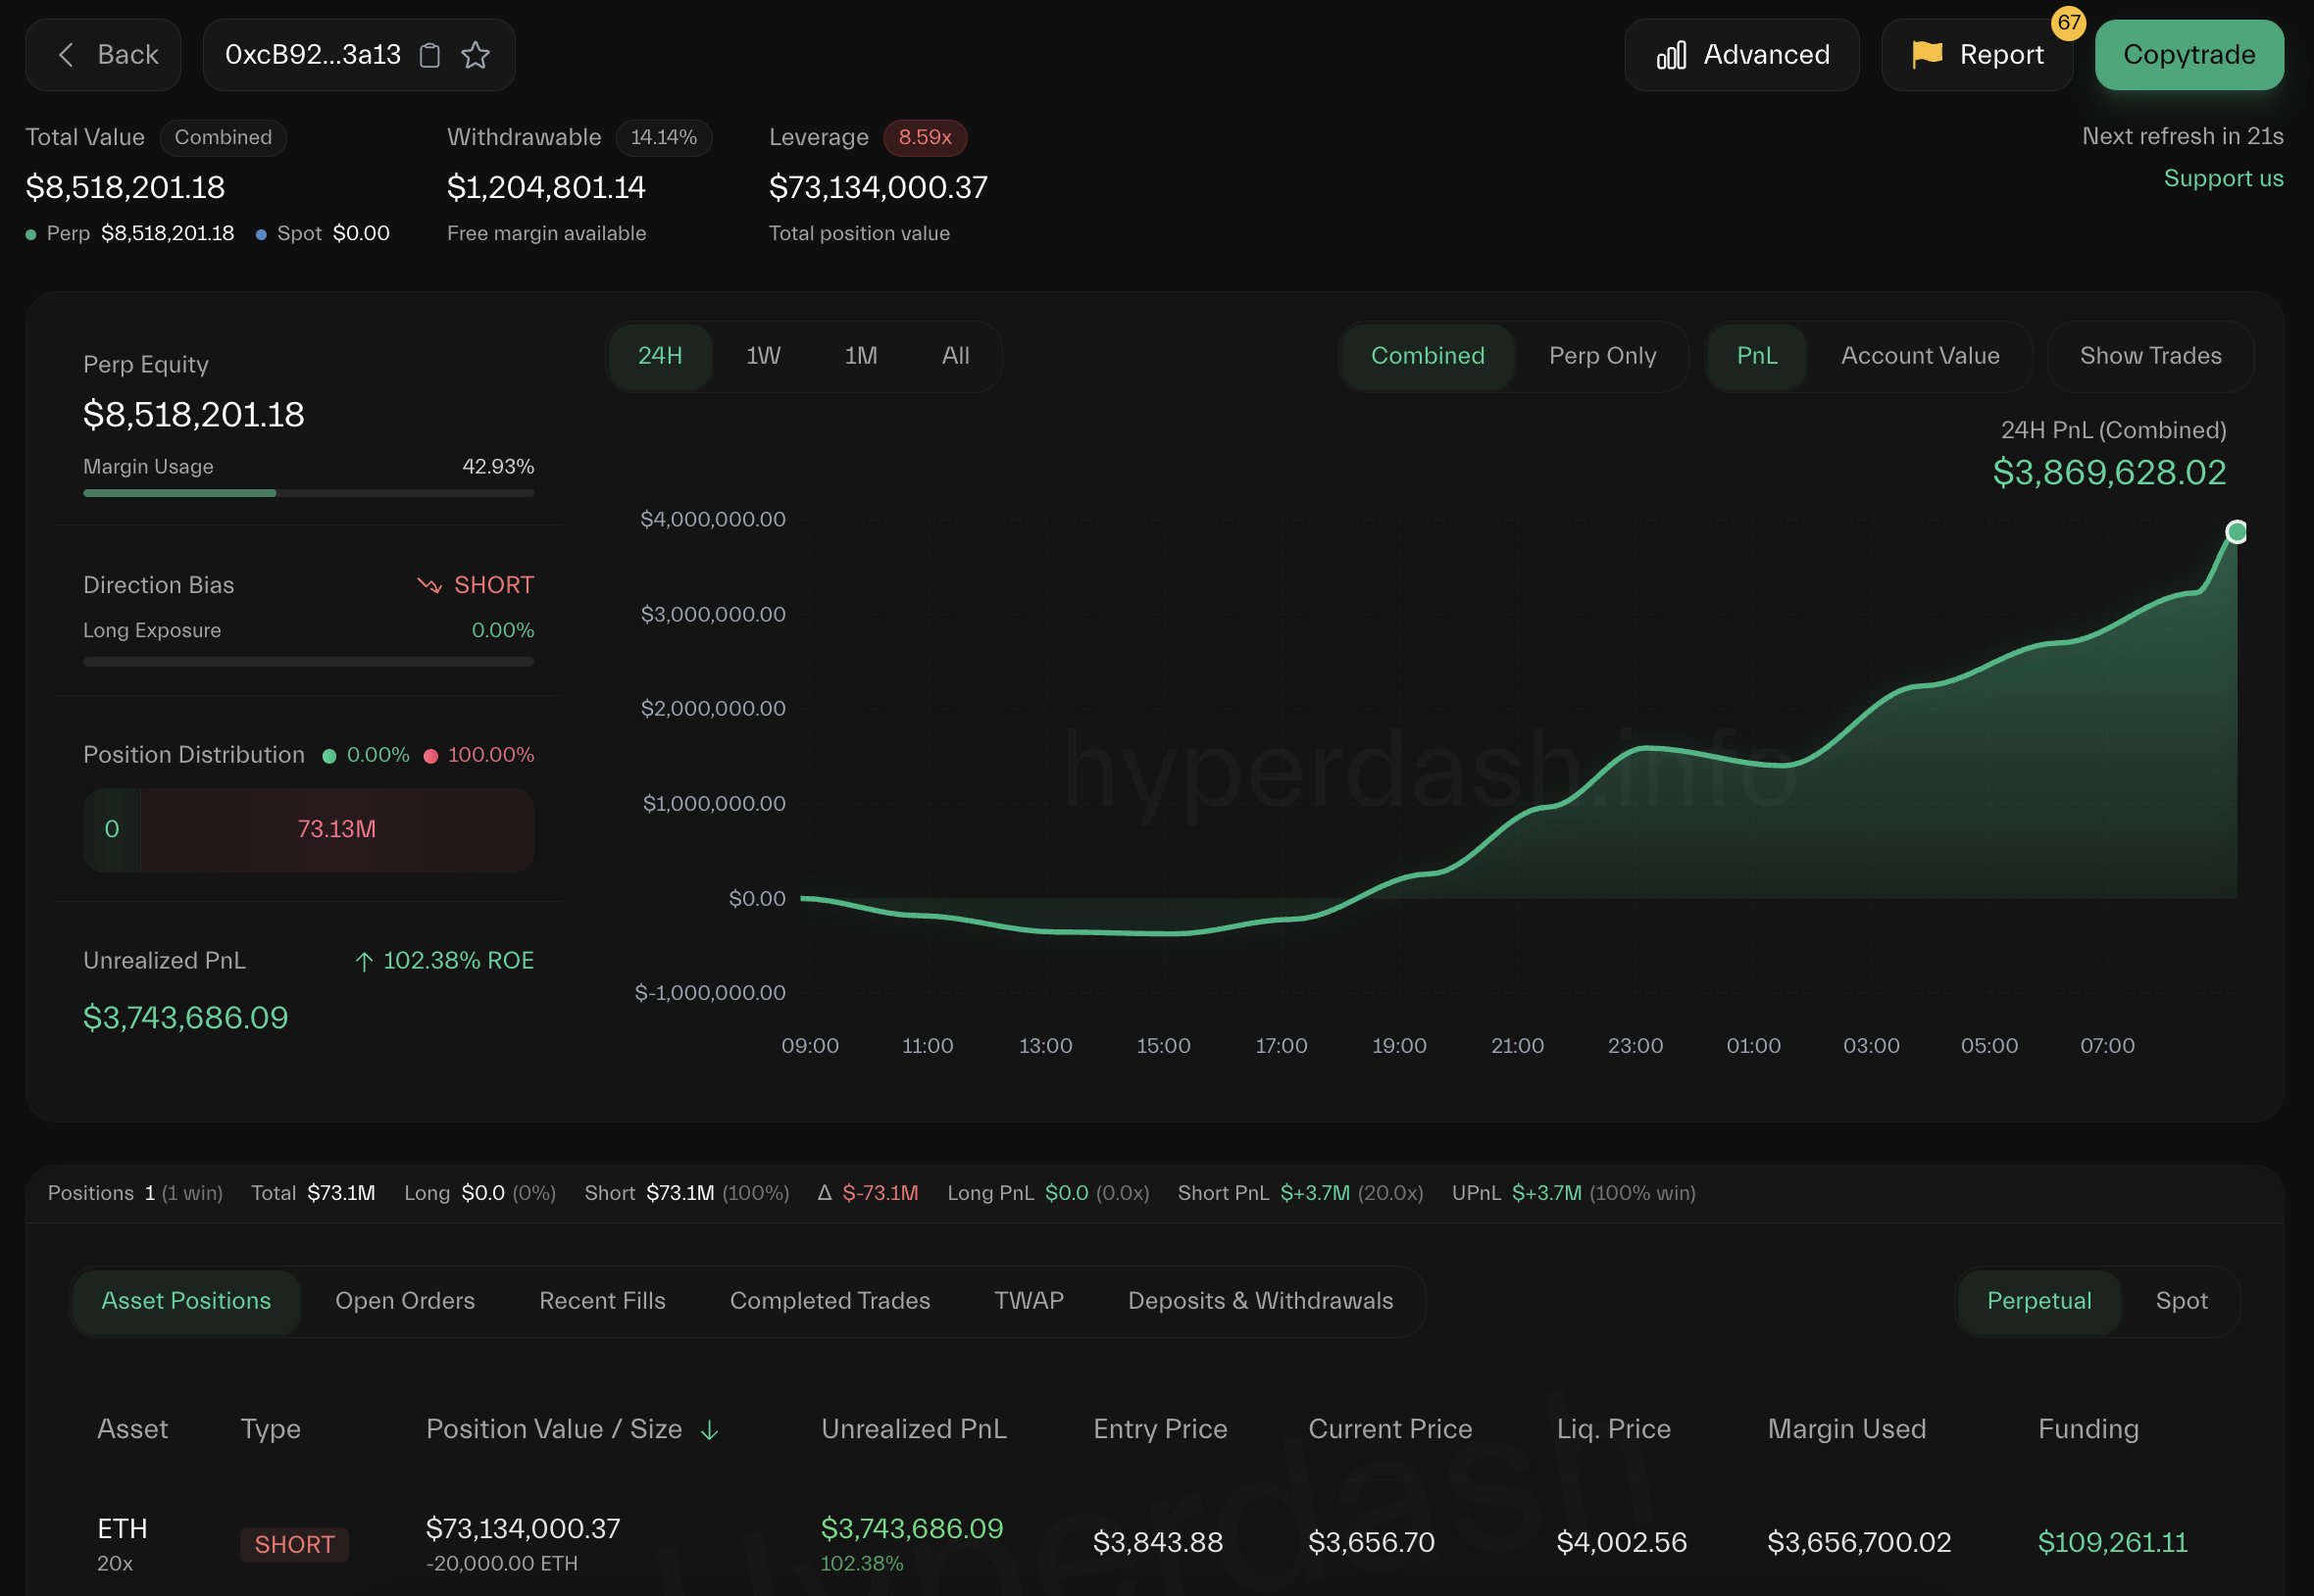Click the ETH position row's SHORT tag
This screenshot has height=1596, width=2314.
(x=294, y=1544)
